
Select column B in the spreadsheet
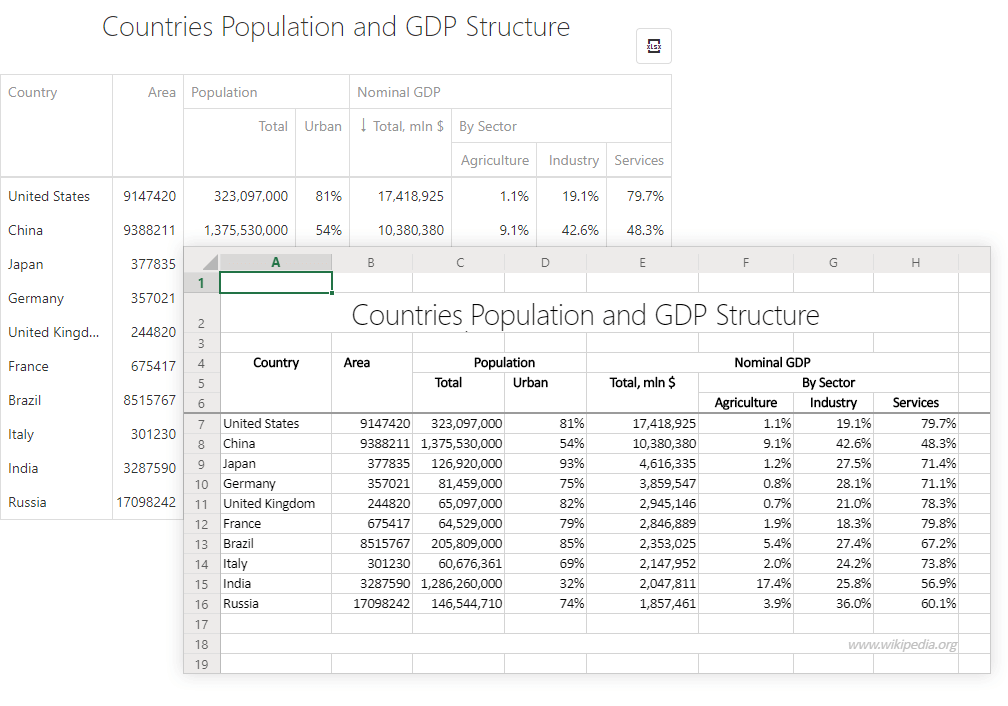pos(370,262)
